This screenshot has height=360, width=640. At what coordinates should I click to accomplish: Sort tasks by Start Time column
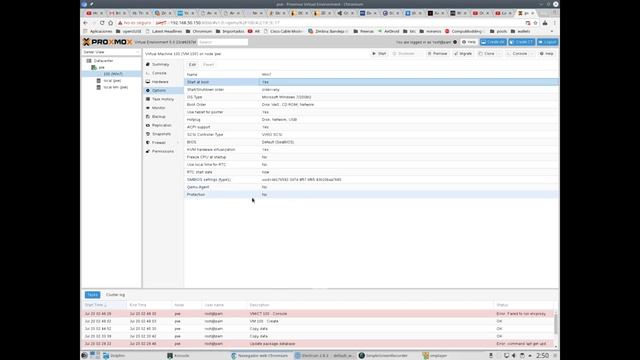[x=104, y=305]
